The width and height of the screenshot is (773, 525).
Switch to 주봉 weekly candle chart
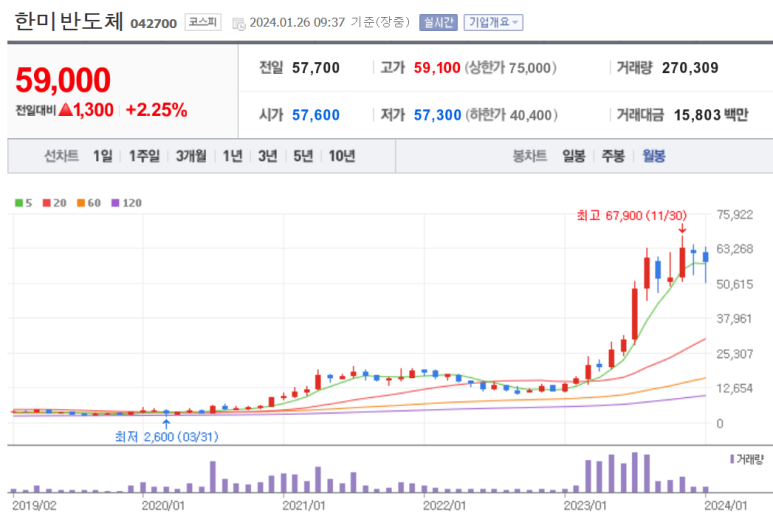tap(613, 156)
